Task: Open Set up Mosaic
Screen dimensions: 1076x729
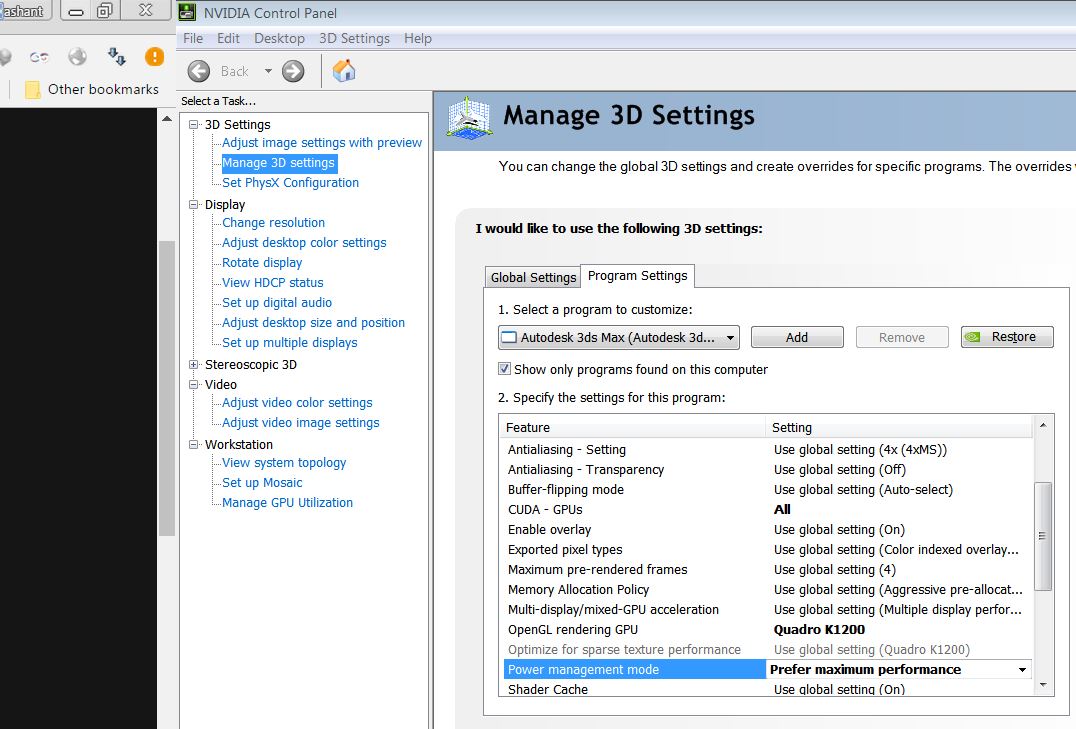Action: pos(262,483)
